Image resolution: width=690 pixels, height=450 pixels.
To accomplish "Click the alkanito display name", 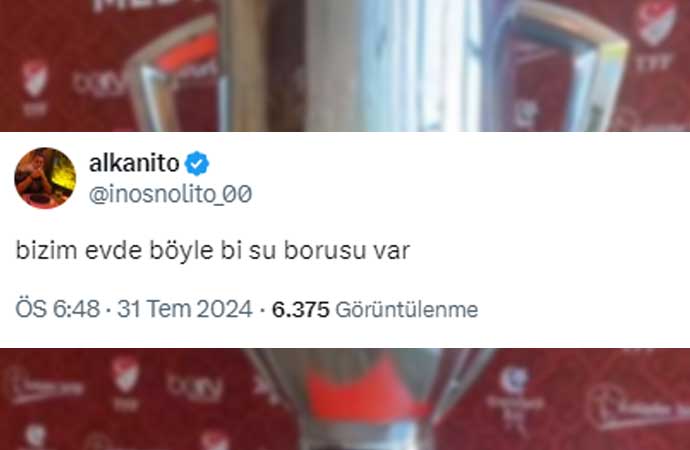I will point(134,163).
